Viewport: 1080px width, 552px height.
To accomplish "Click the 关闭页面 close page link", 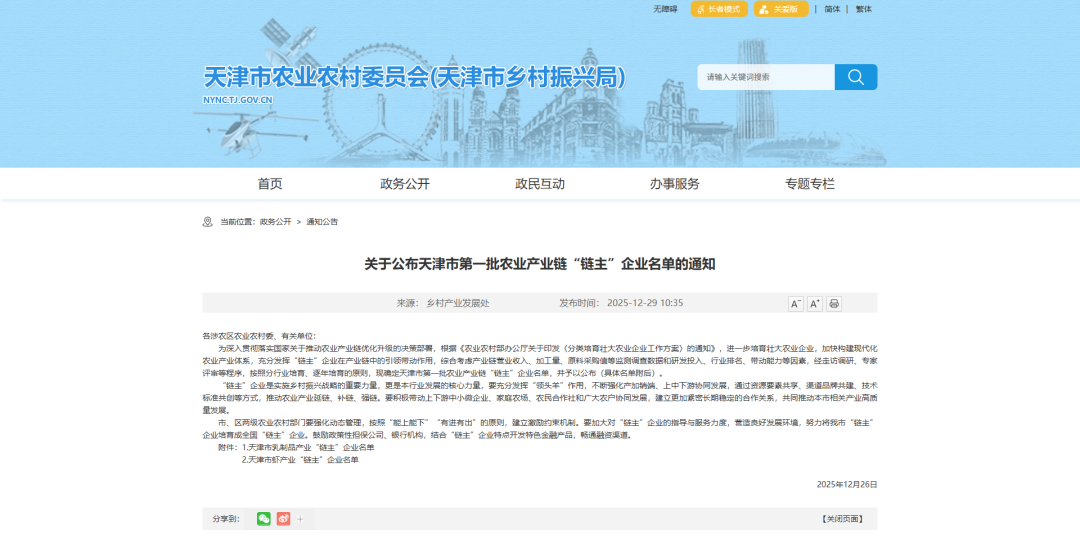I will 842,519.
